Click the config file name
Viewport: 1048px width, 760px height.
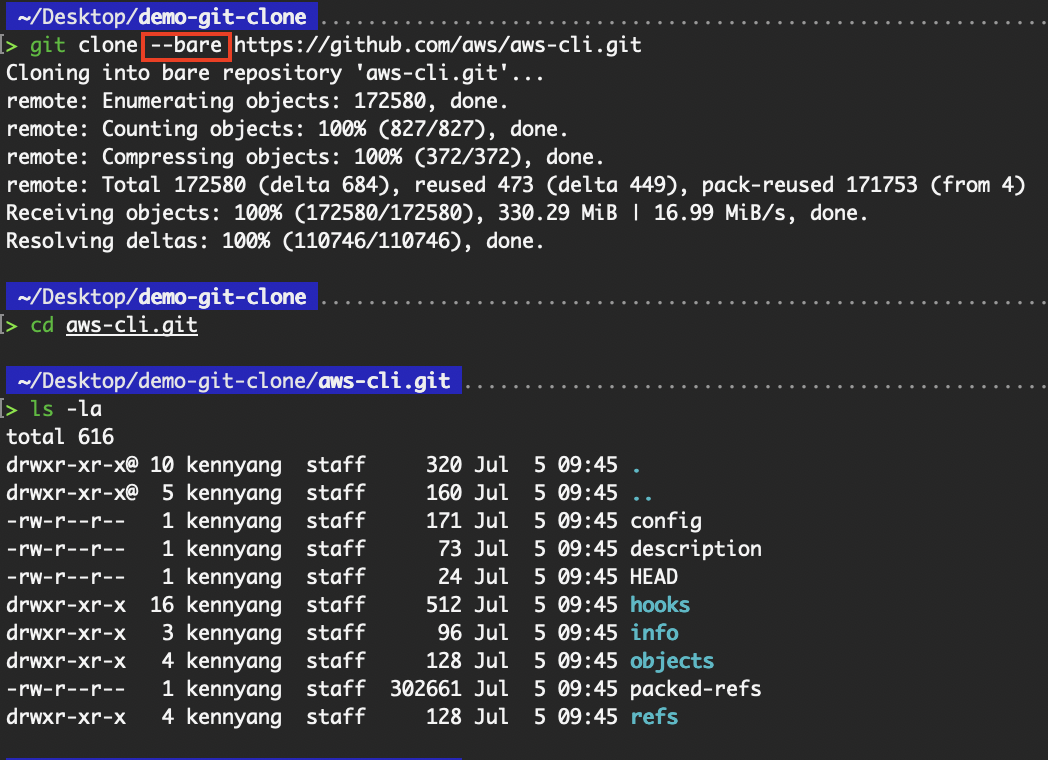[x=666, y=521]
